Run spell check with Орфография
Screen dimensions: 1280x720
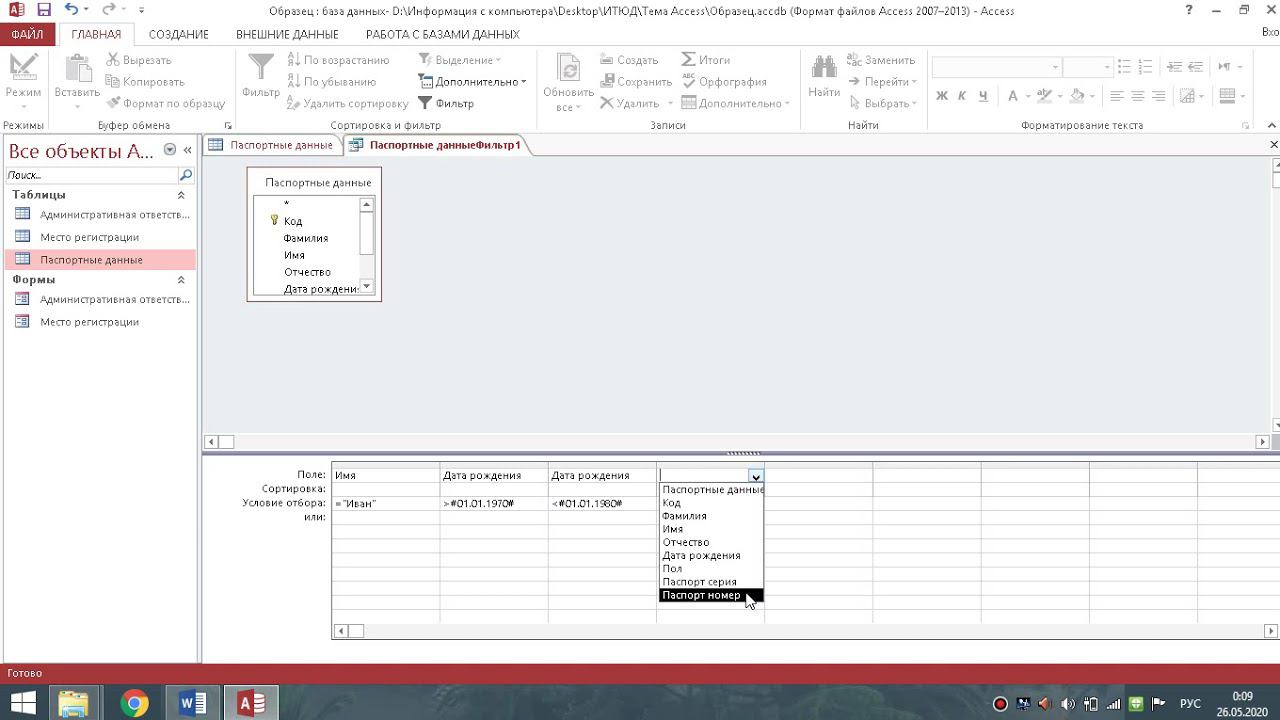coord(724,82)
